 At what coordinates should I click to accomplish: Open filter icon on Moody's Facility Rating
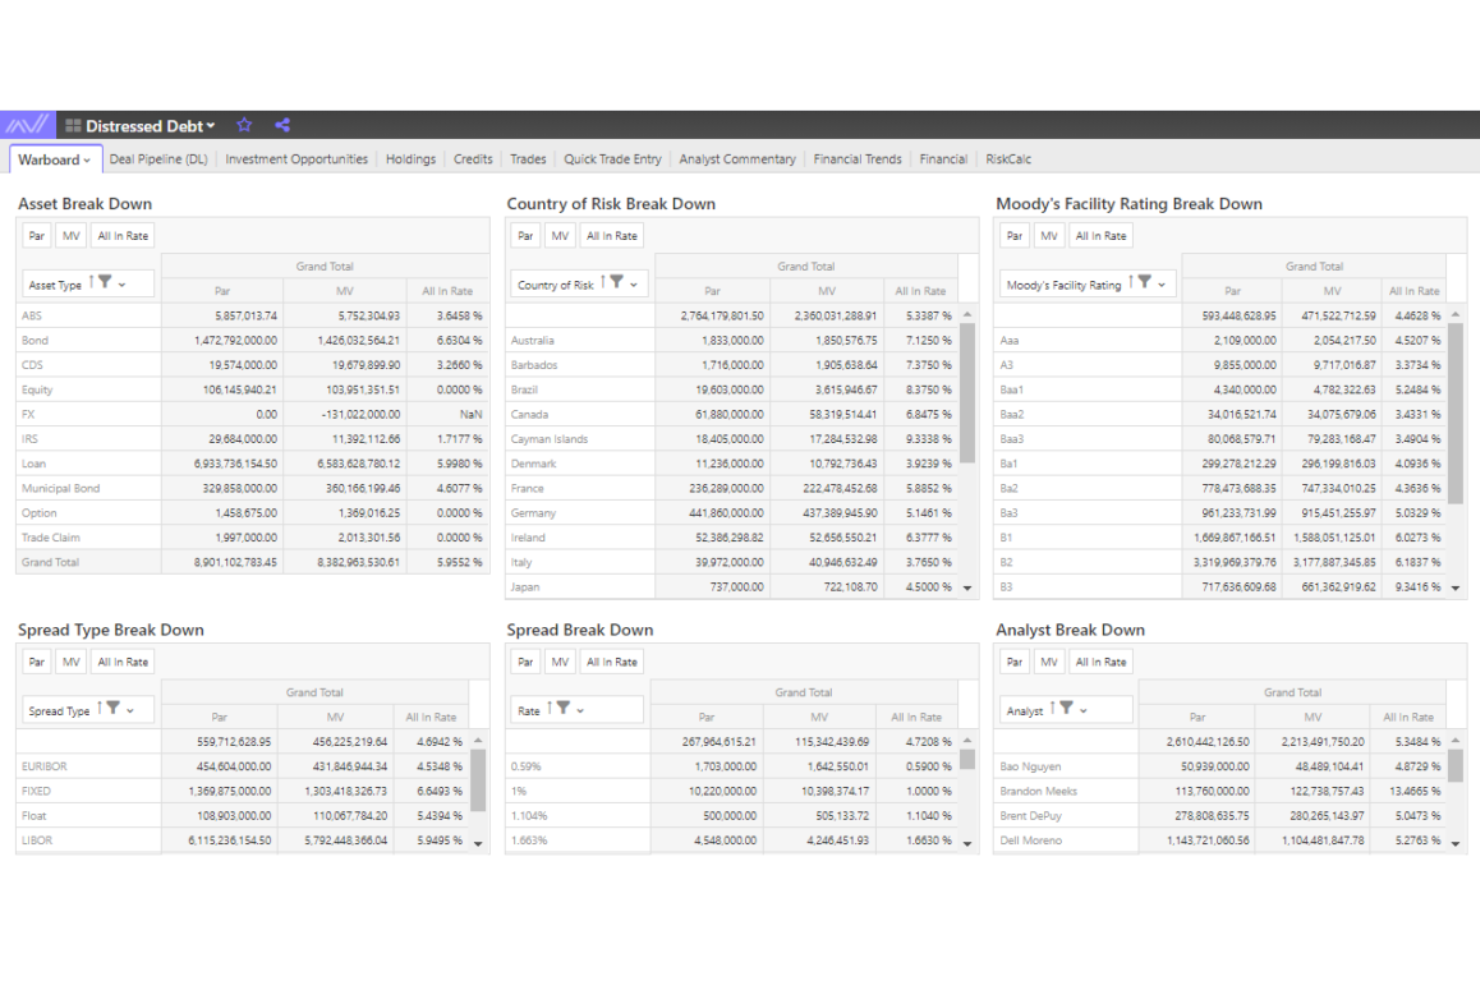1145,283
